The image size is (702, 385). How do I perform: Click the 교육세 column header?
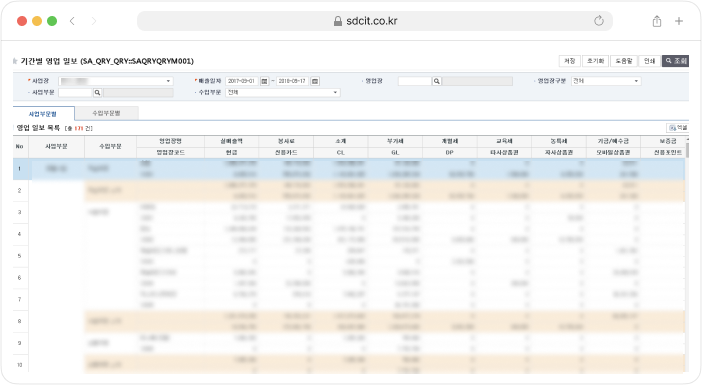504,141
